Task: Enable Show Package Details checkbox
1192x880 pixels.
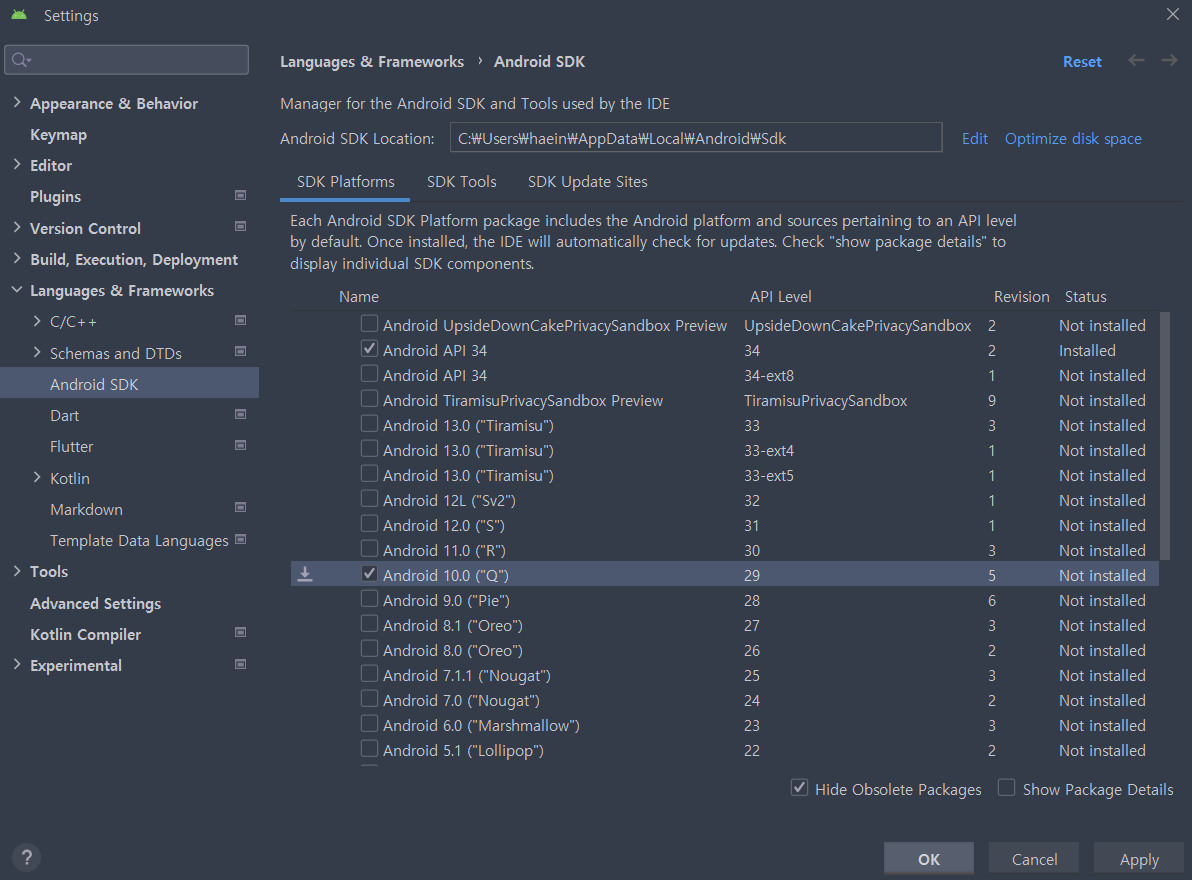Action: pos(1007,788)
